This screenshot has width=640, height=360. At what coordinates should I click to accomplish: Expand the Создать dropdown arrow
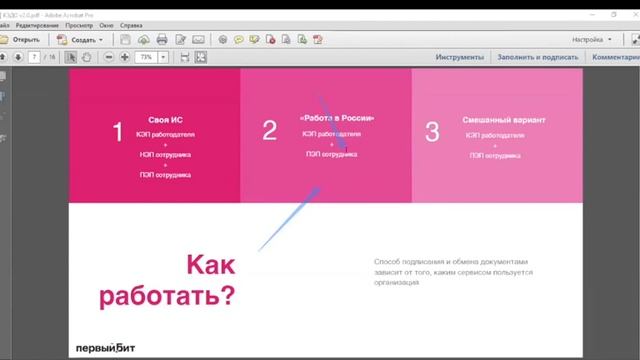click(x=101, y=40)
